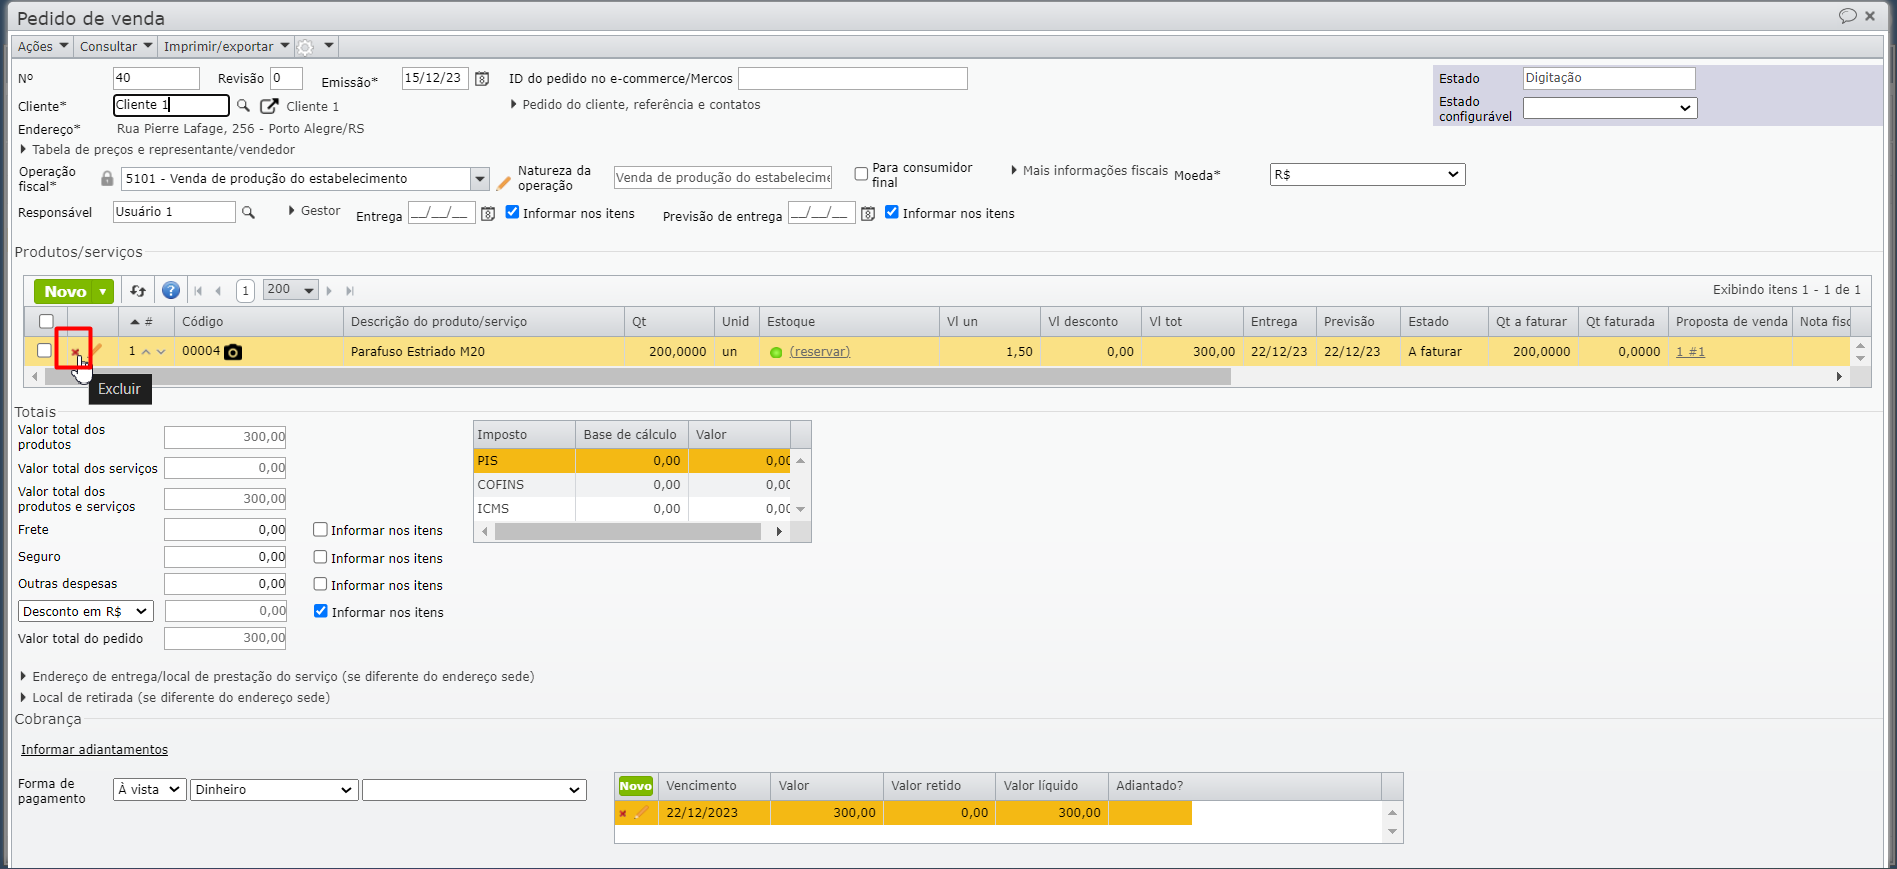Click the reservar stock link
The image size is (1897, 869).
point(820,352)
